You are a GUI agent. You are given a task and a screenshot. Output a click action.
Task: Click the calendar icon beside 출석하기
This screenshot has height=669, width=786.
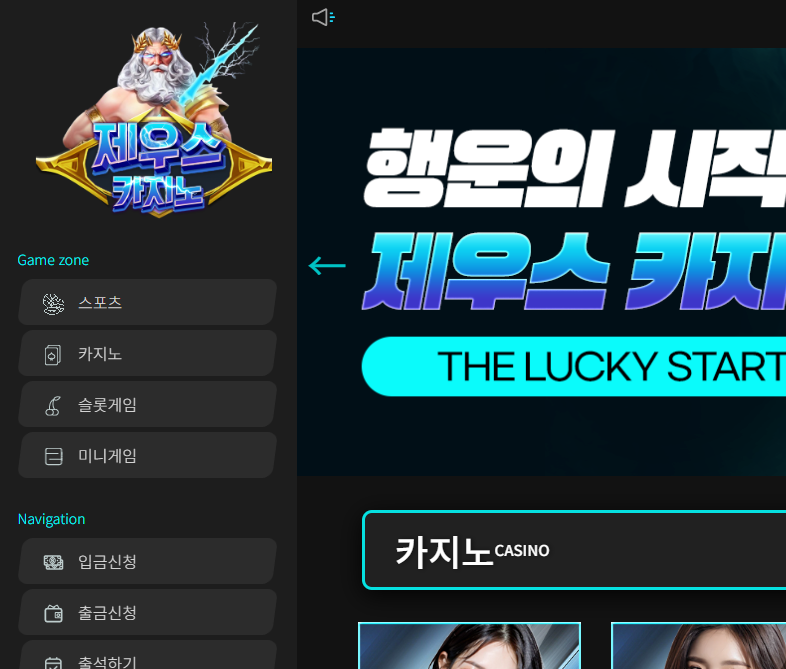[x=53, y=662]
